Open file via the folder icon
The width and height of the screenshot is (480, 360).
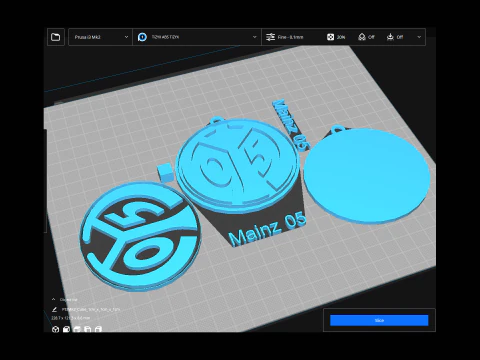point(56,37)
